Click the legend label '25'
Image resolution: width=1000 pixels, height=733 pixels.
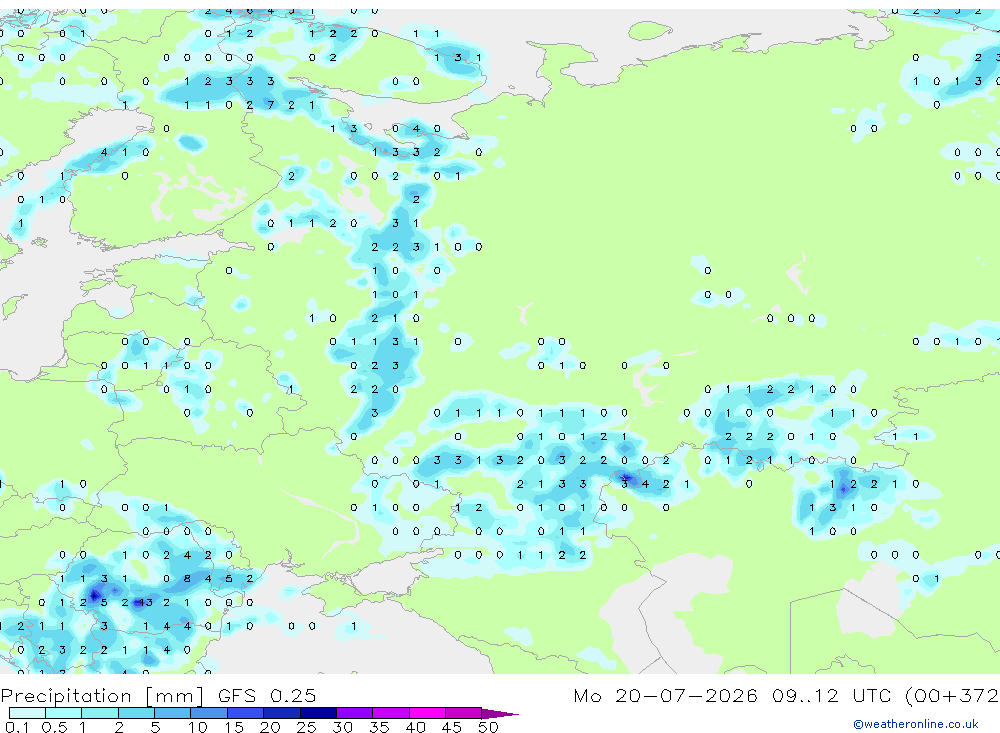(306, 727)
